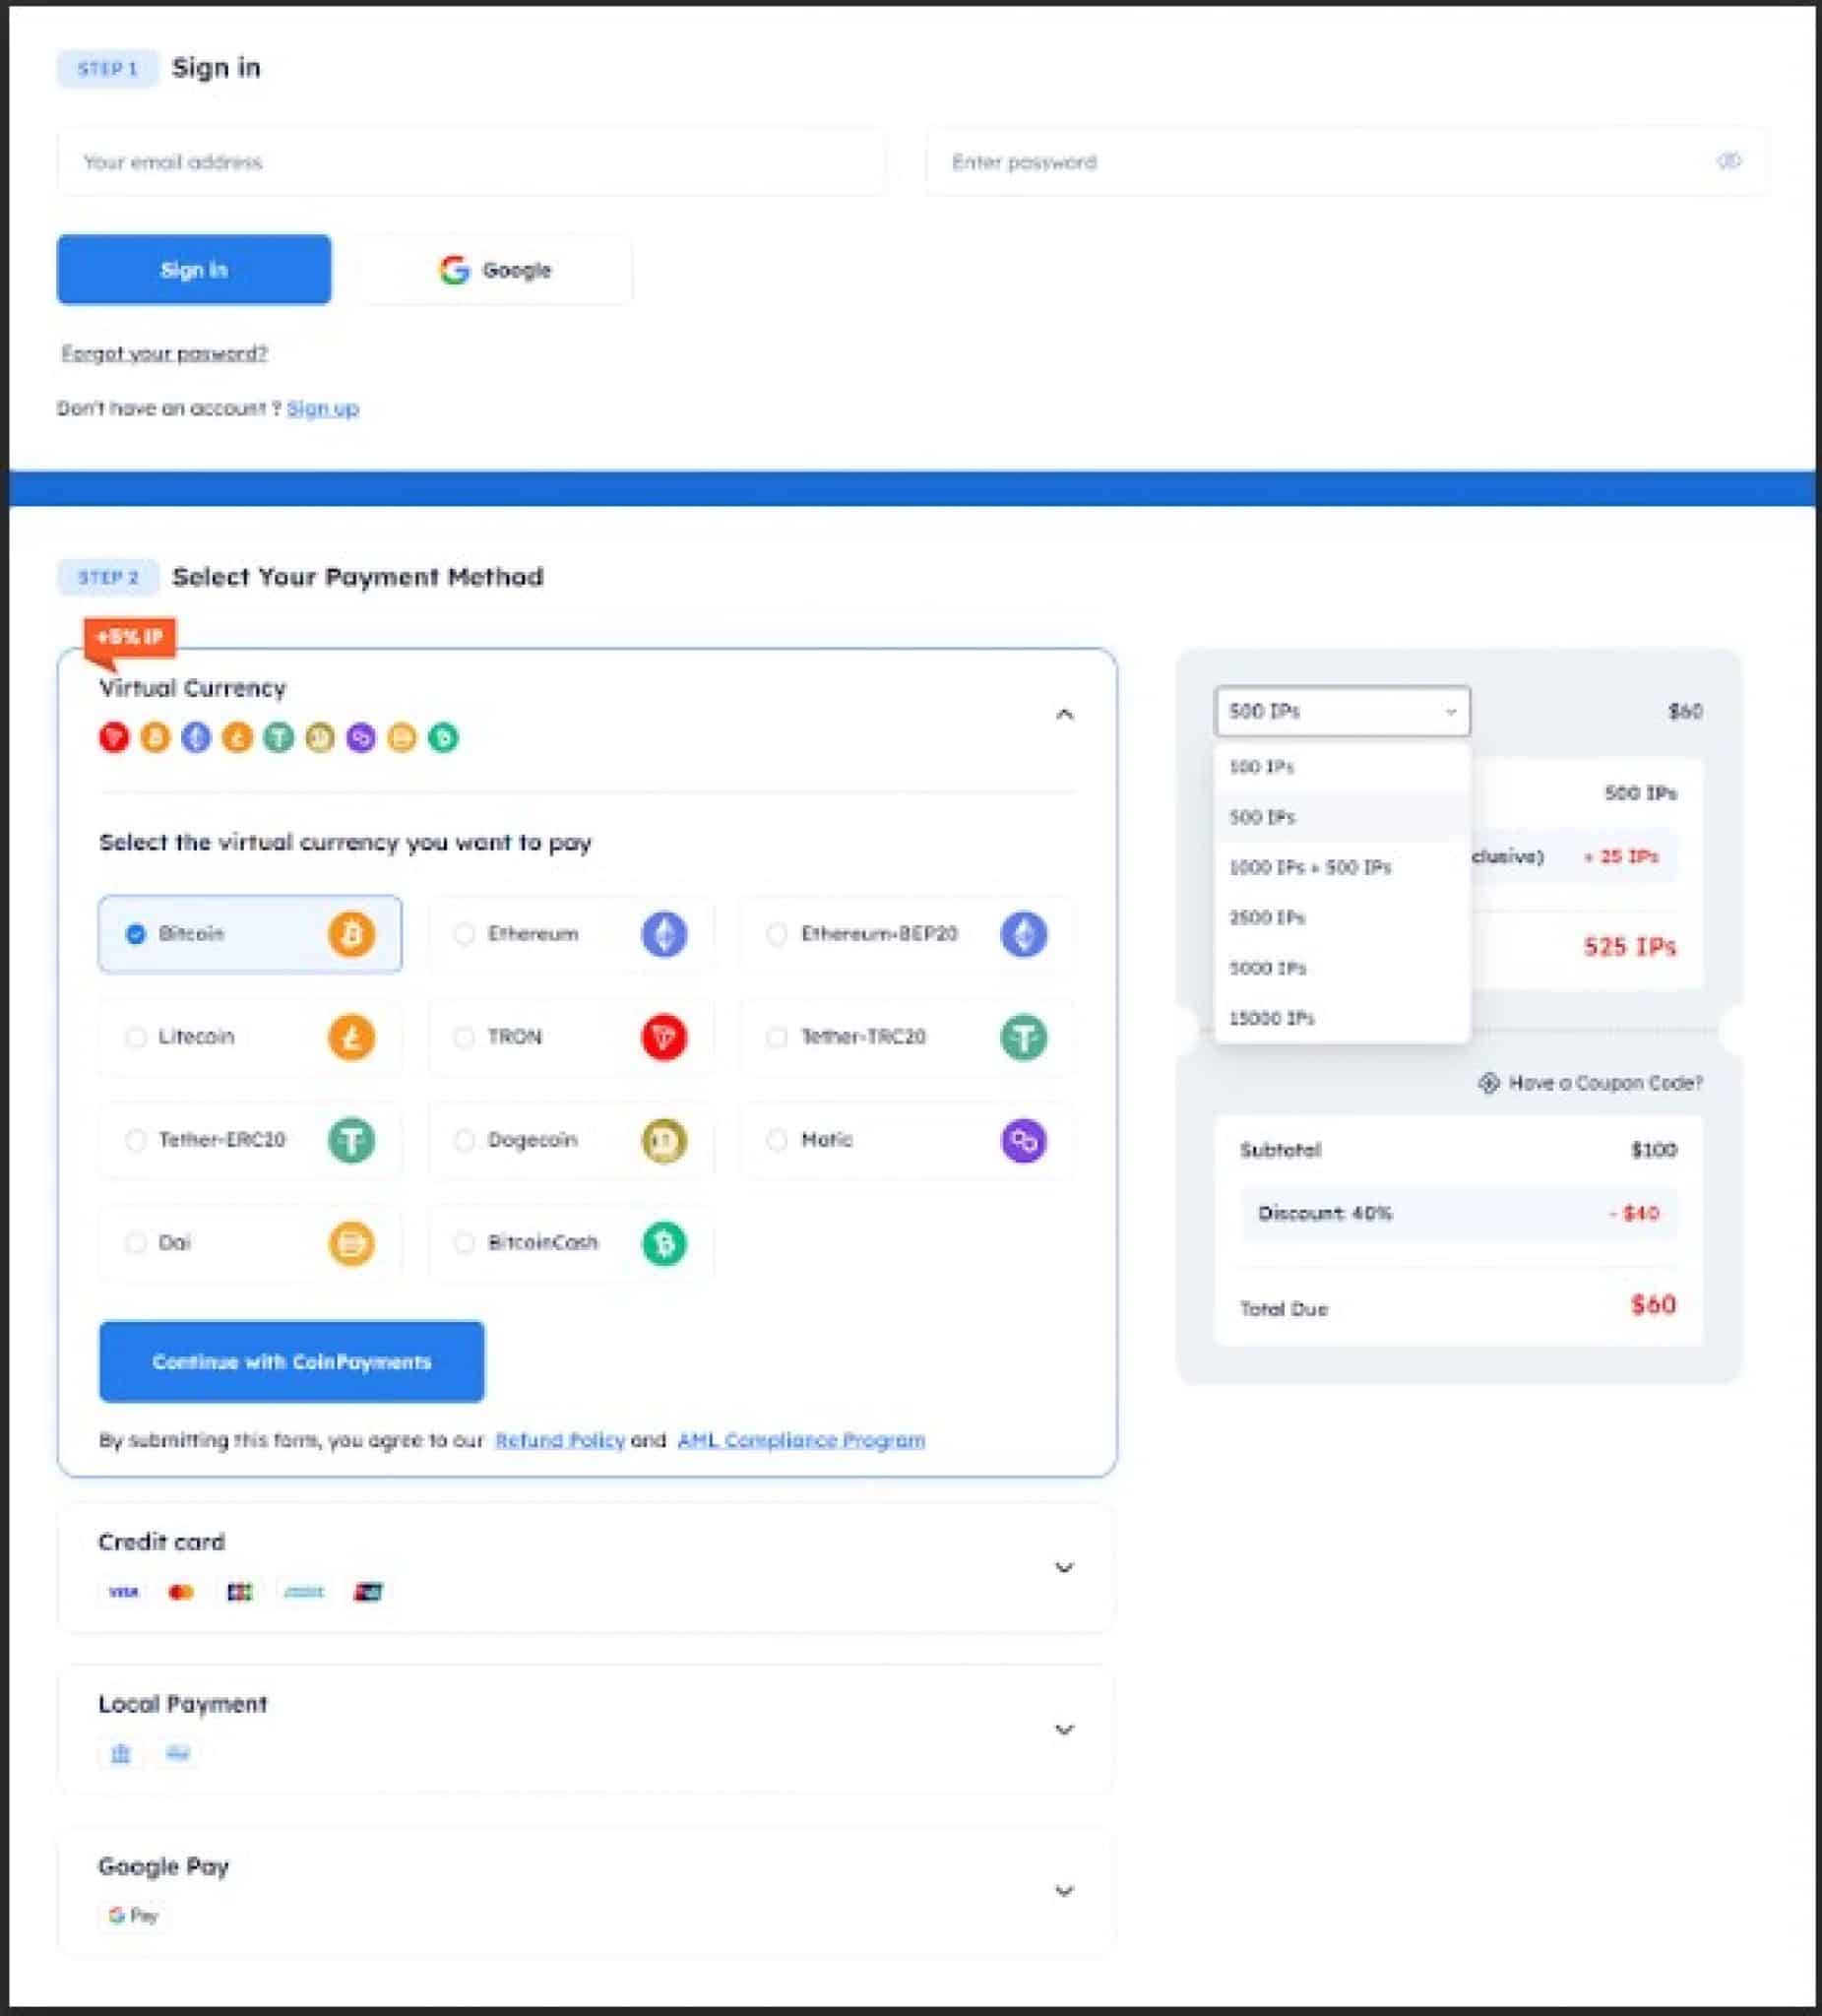Collapse the Virtual Currency section
1822x2016 pixels.
(x=1065, y=713)
